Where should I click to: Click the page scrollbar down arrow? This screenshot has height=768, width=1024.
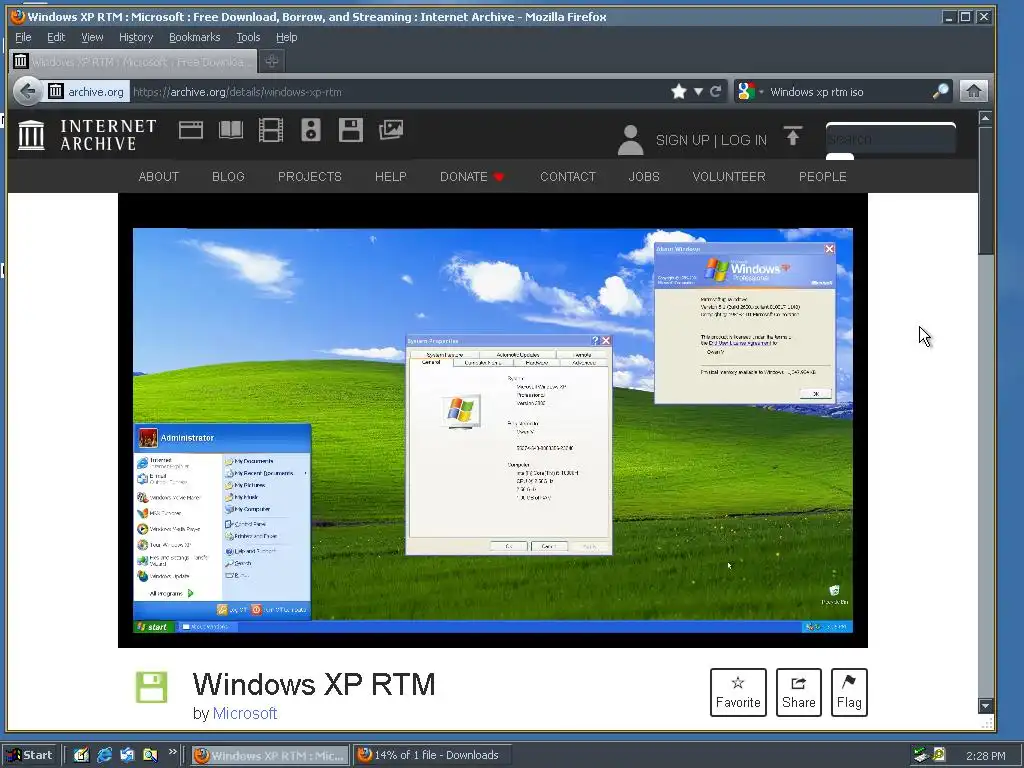point(985,706)
